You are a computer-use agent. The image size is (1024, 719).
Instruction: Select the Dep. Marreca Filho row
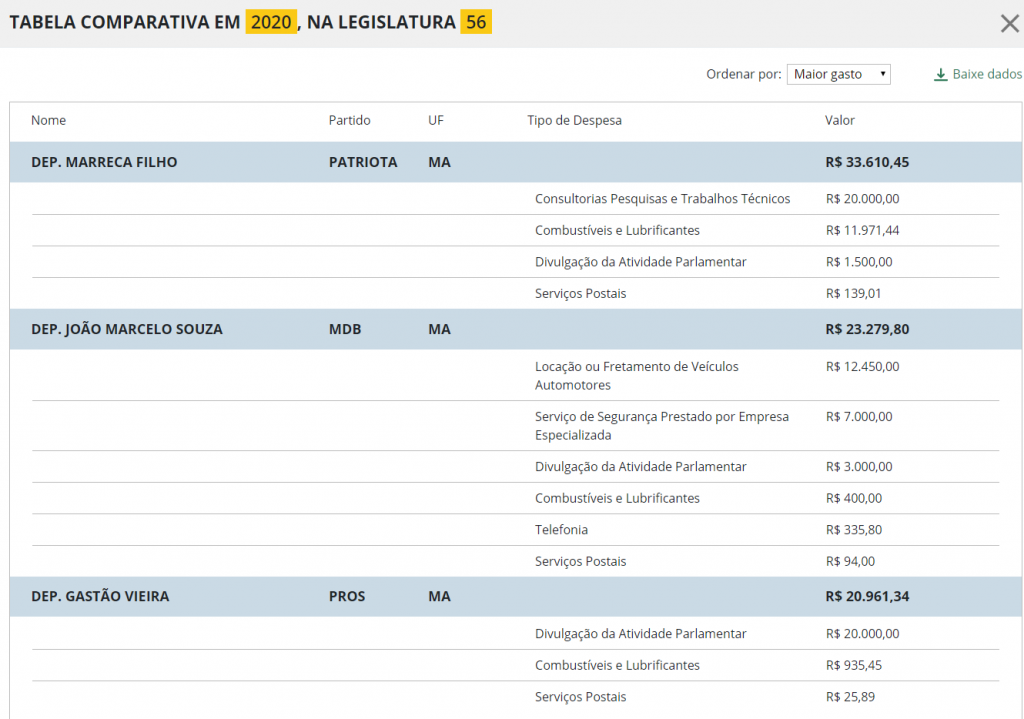pyautogui.click(x=104, y=162)
